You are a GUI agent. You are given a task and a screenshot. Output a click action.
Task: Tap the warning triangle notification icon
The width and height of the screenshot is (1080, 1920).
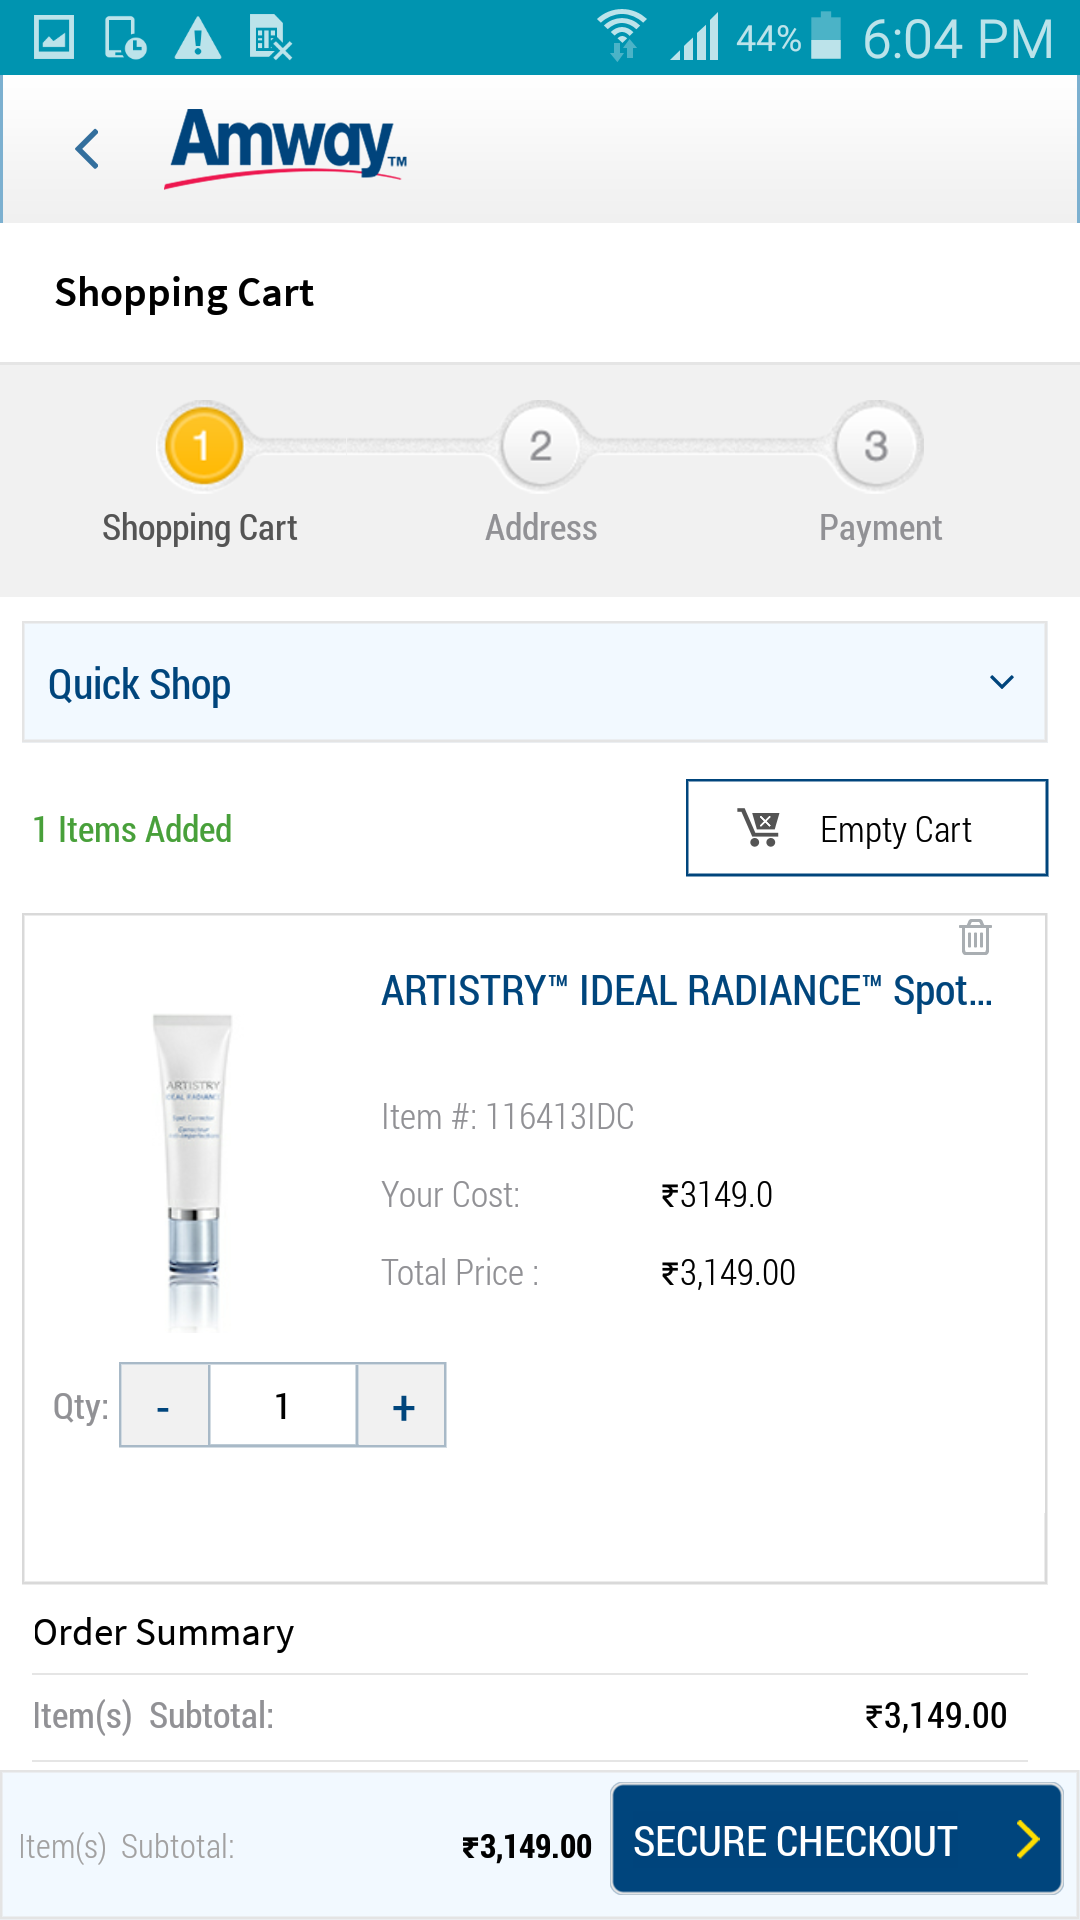tap(198, 39)
